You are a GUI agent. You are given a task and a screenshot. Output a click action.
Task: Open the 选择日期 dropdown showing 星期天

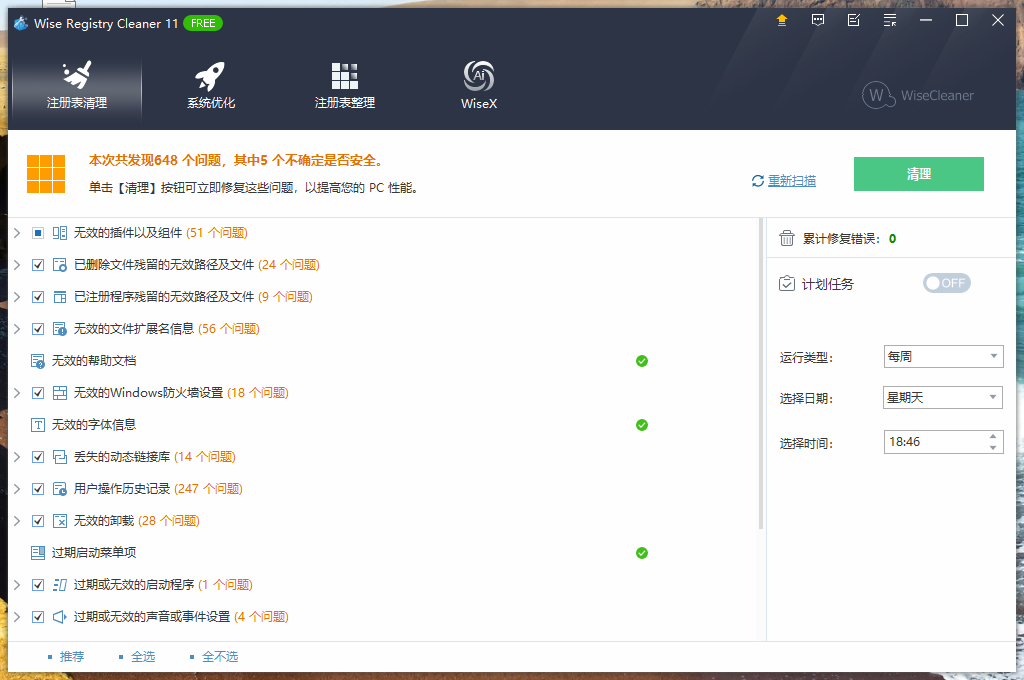tap(943, 397)
